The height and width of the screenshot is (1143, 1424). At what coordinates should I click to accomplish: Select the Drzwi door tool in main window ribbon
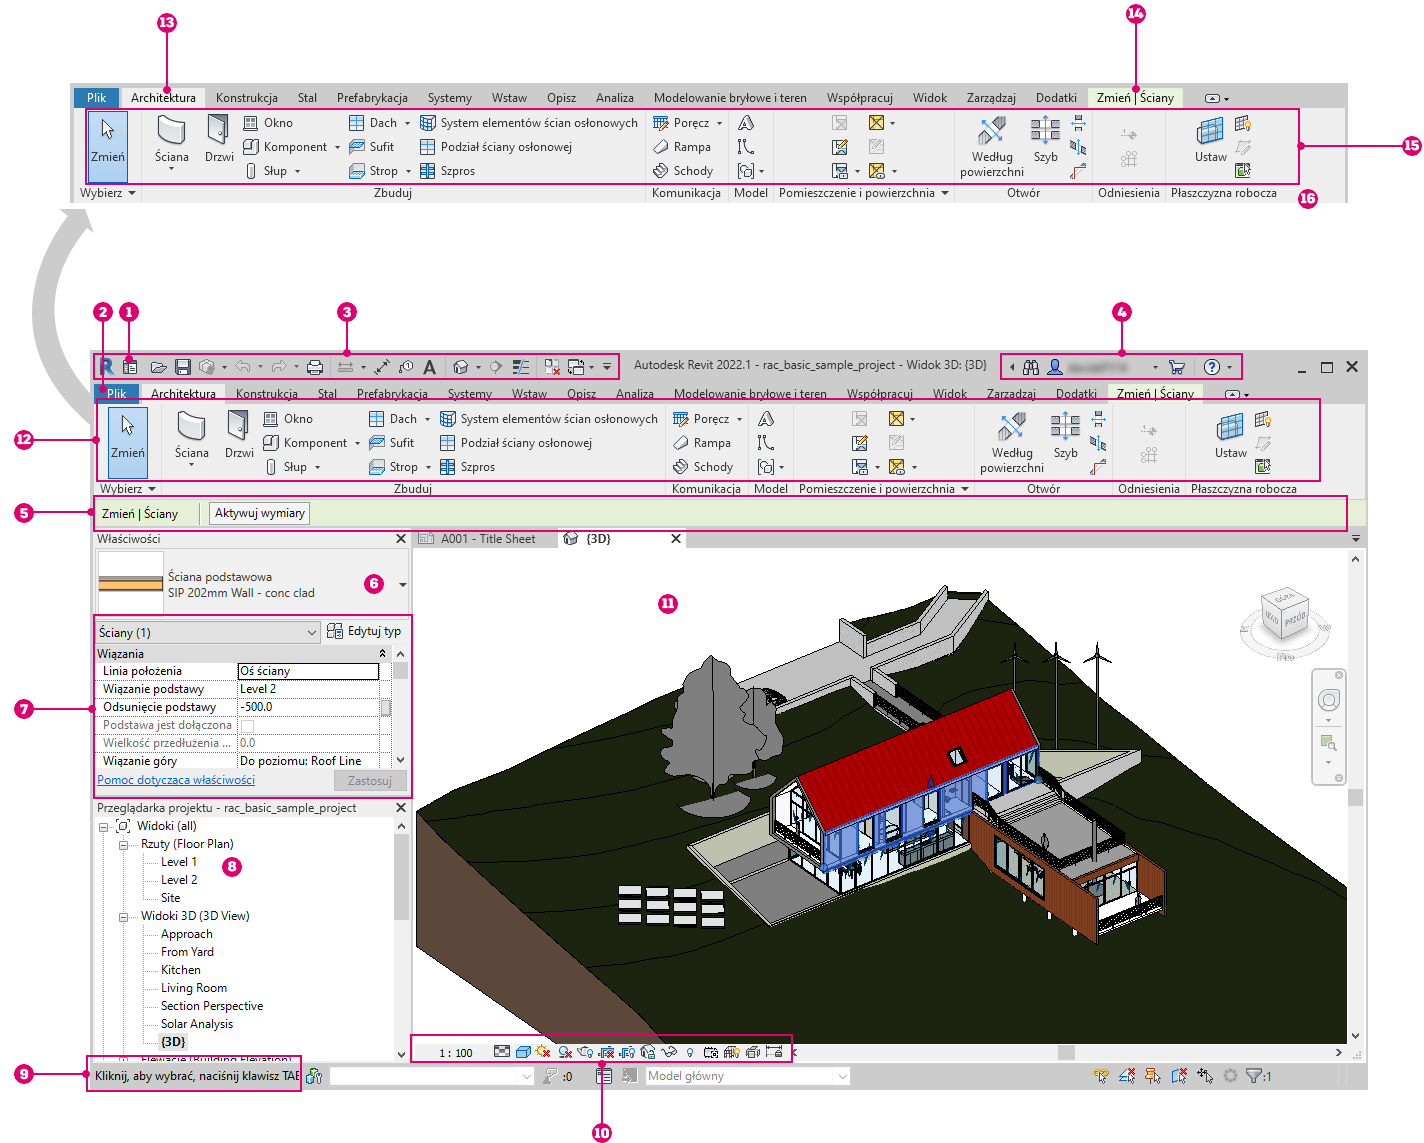click(239, 434)
